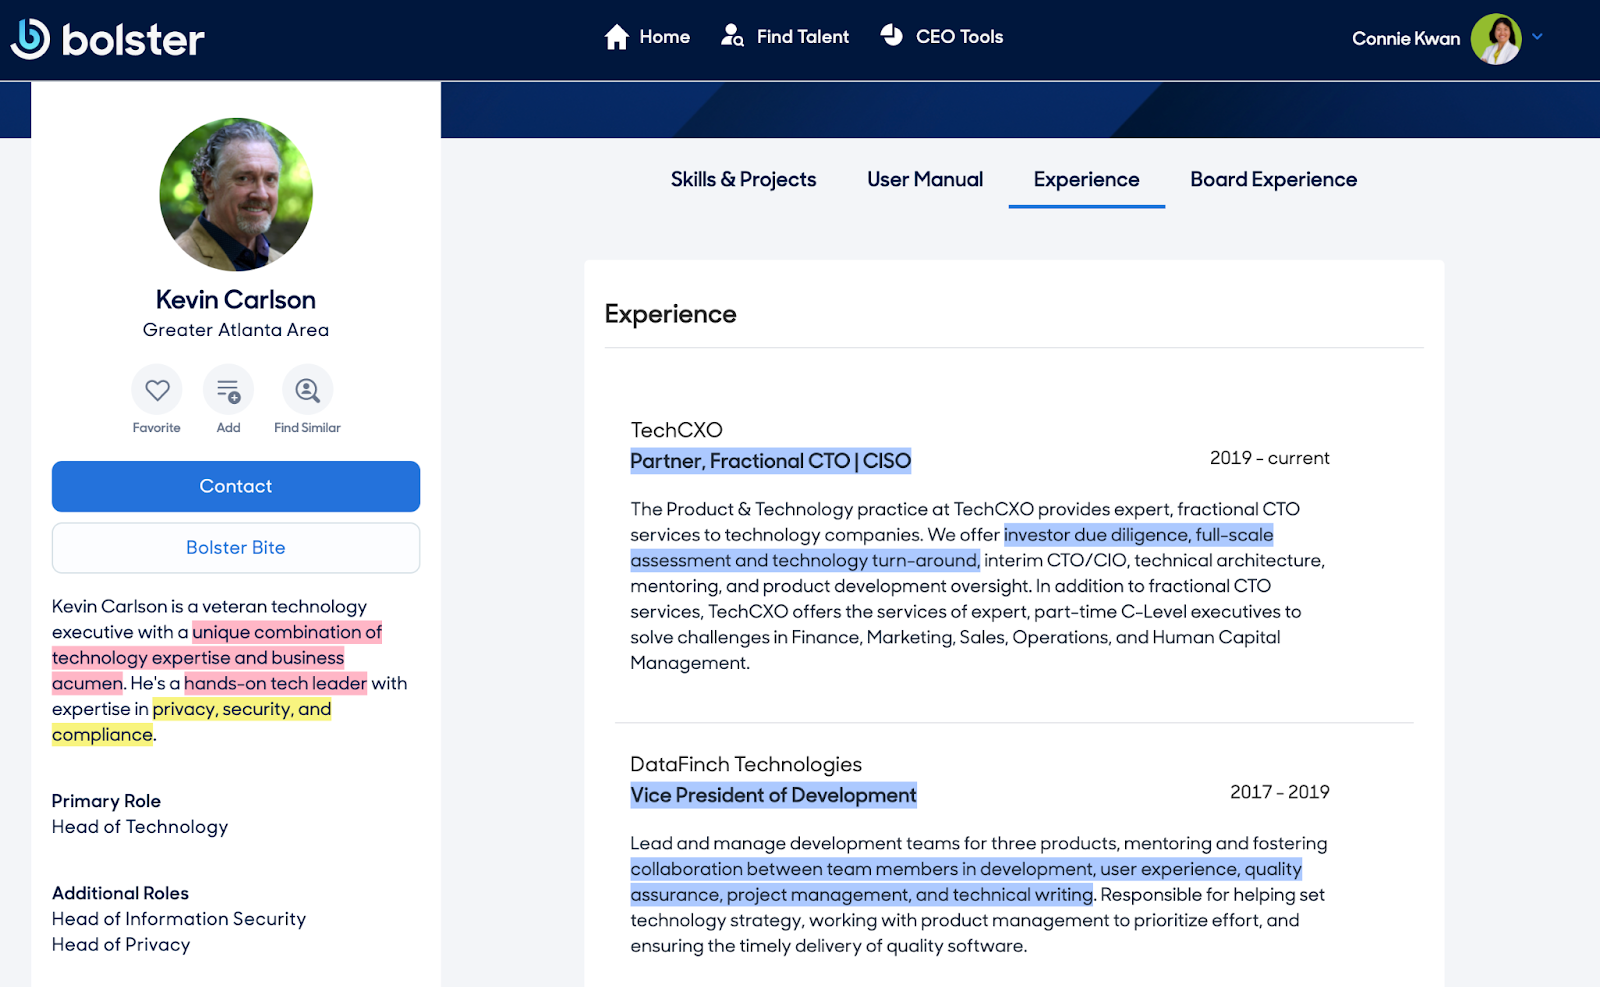Switch to the Board Experience tab
This screenshot has width=1600, height=987.
click(x=1273, y=179)
